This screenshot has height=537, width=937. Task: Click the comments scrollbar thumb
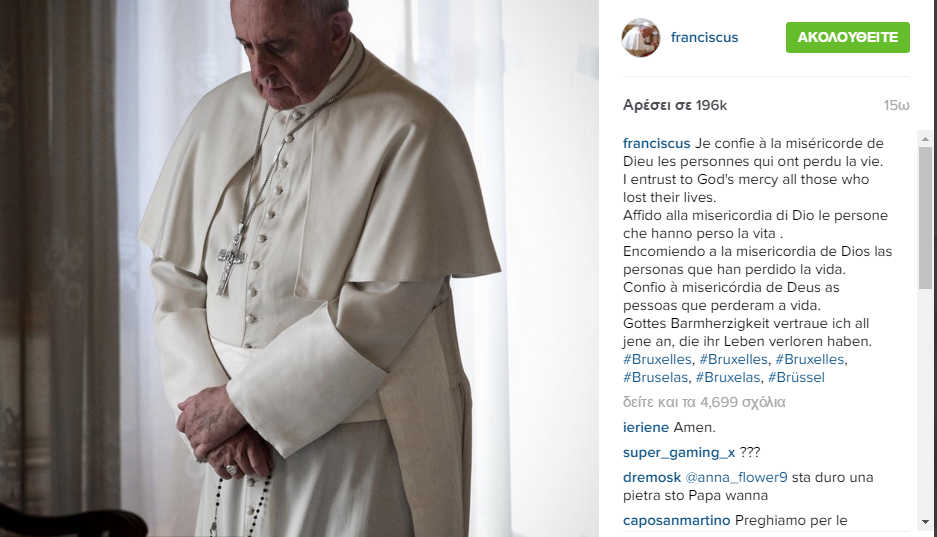[926, 218]
